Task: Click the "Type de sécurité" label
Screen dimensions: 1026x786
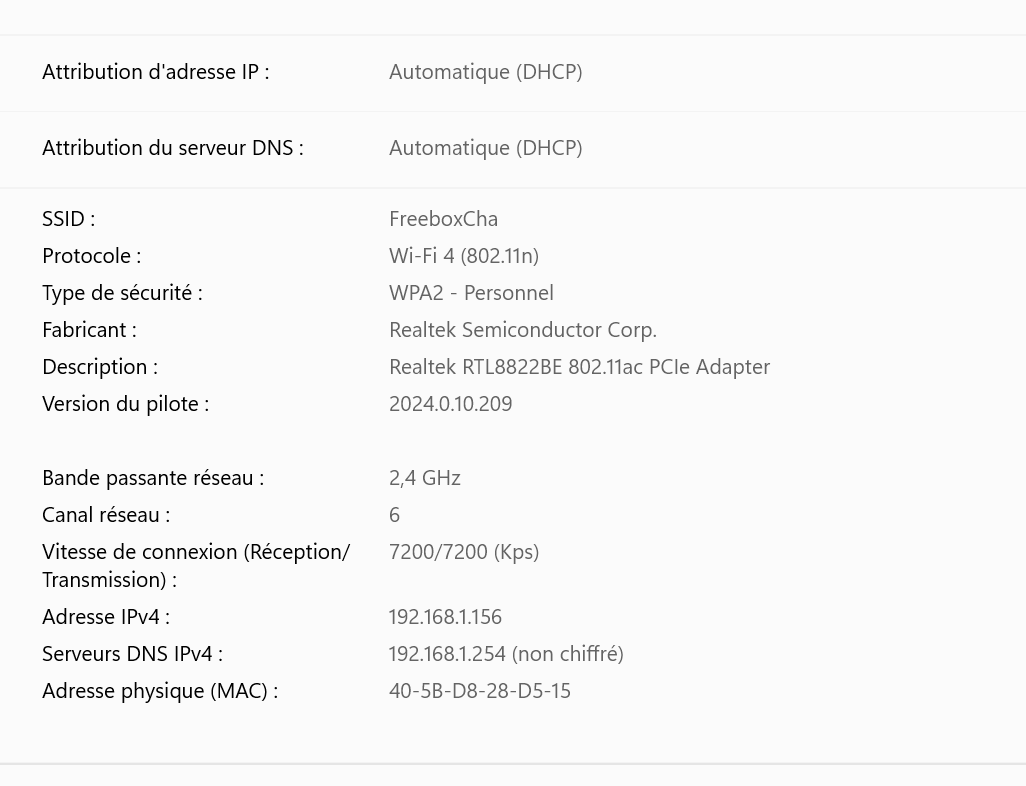Action: click(122, 293)
